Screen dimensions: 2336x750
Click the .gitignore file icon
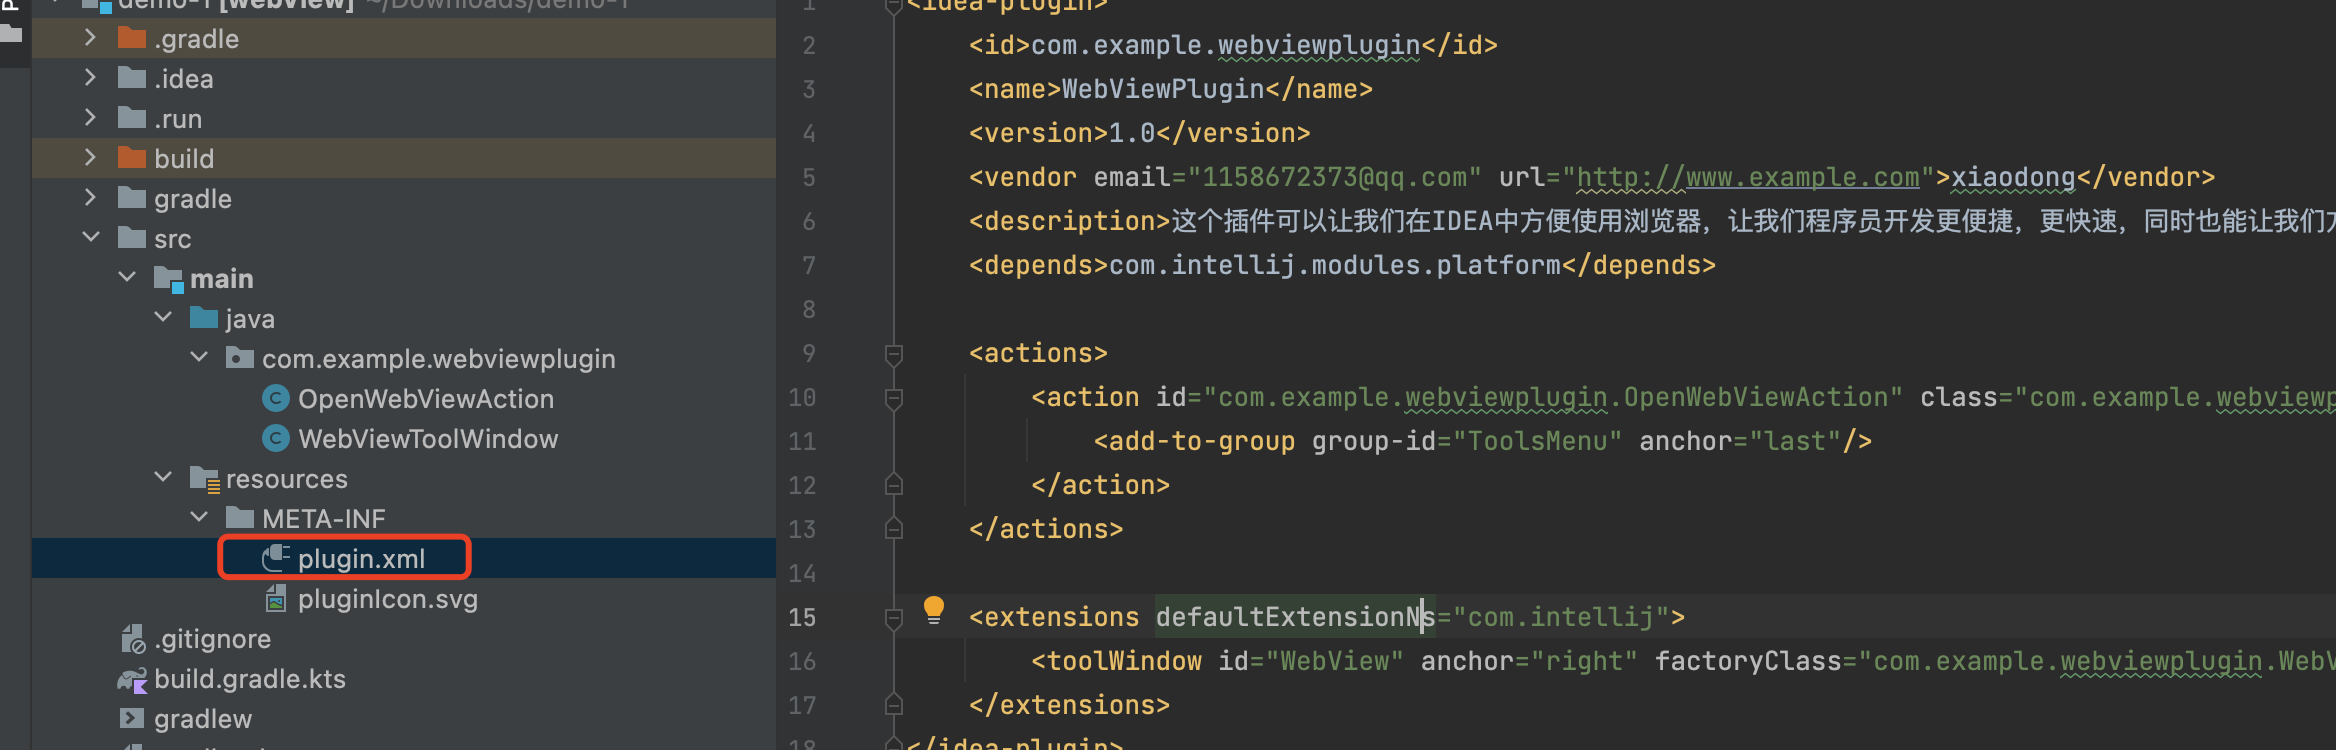[133, 639]
